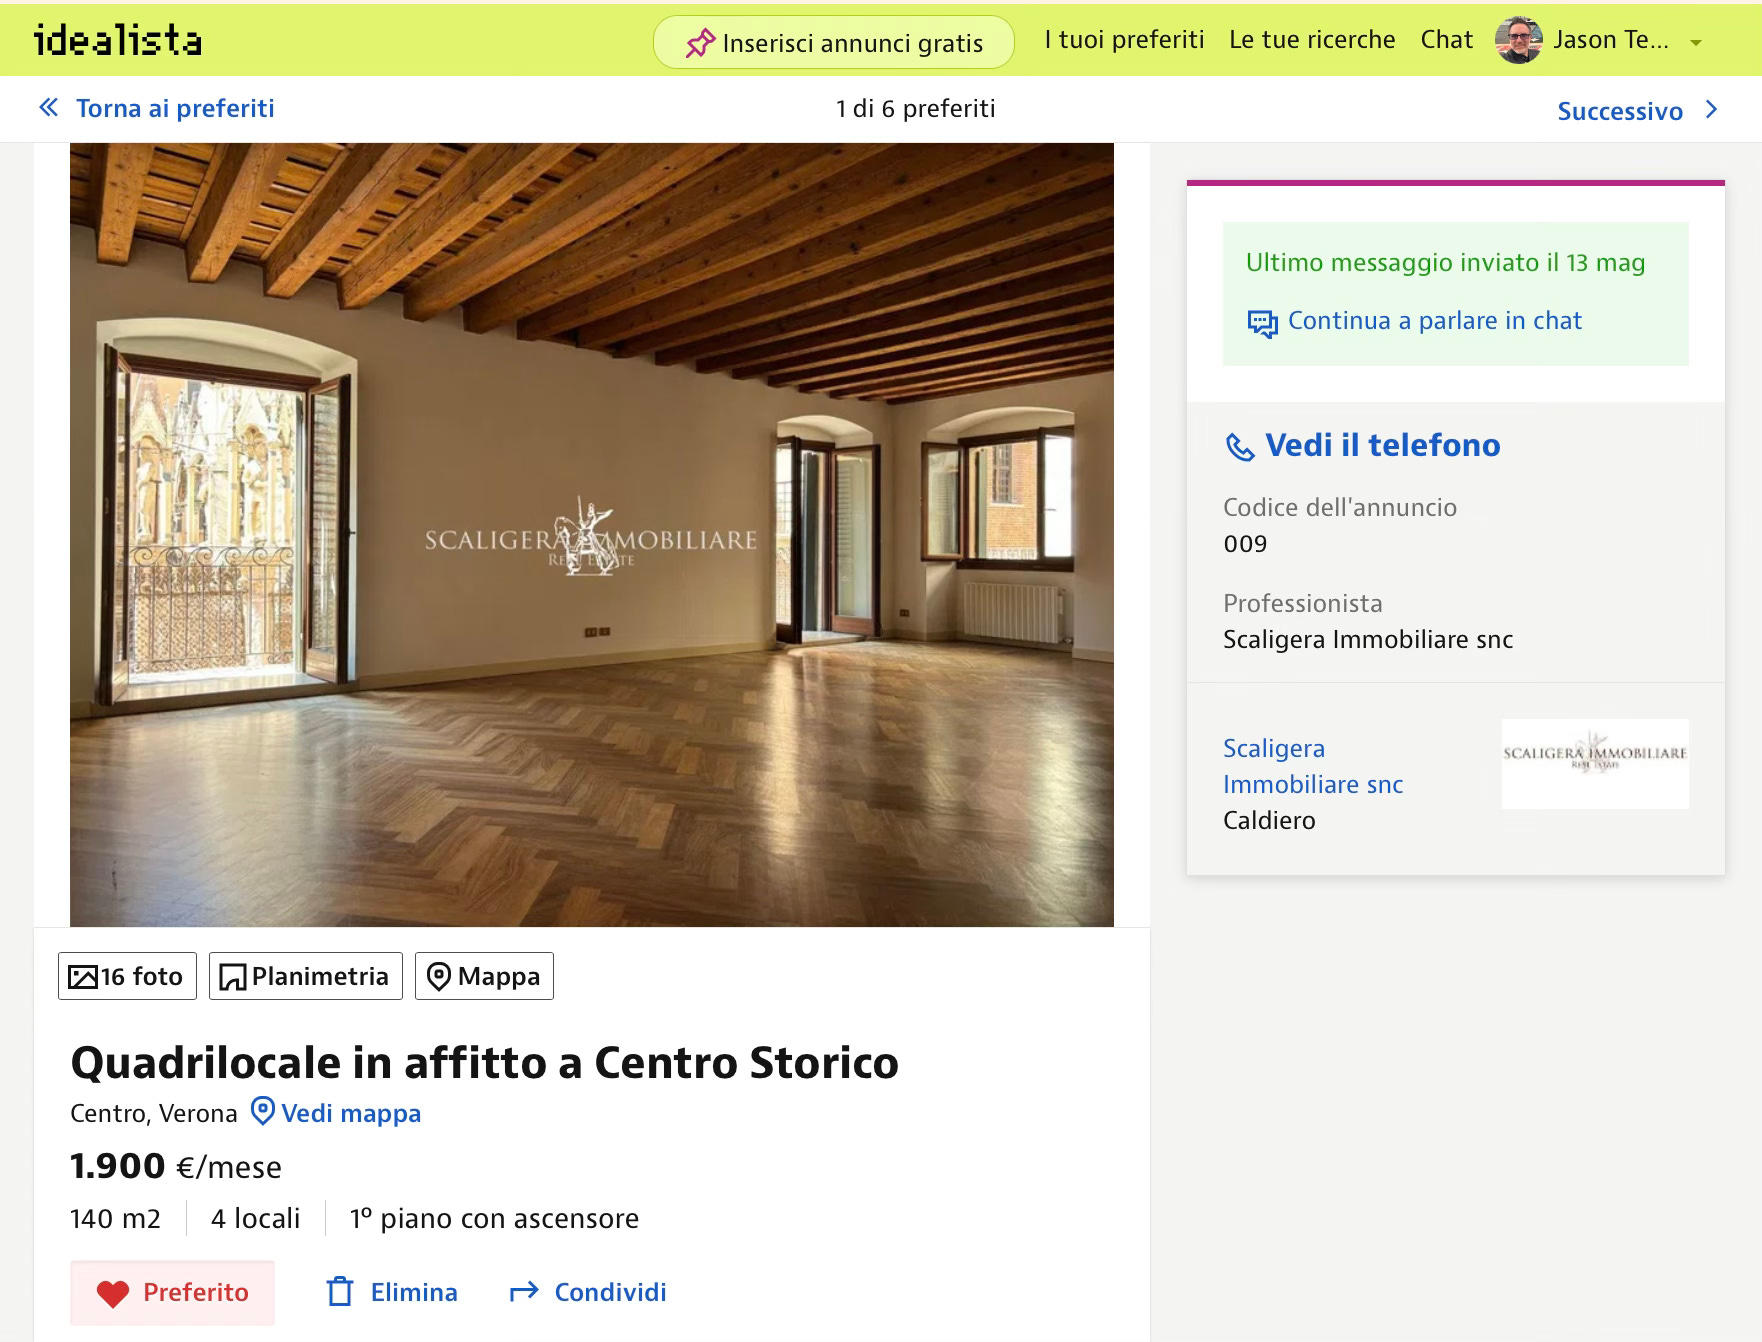Click the phone icon for Vedi il telefono
Viewport: 1762px width, 1342px height.
[1240, 447]
